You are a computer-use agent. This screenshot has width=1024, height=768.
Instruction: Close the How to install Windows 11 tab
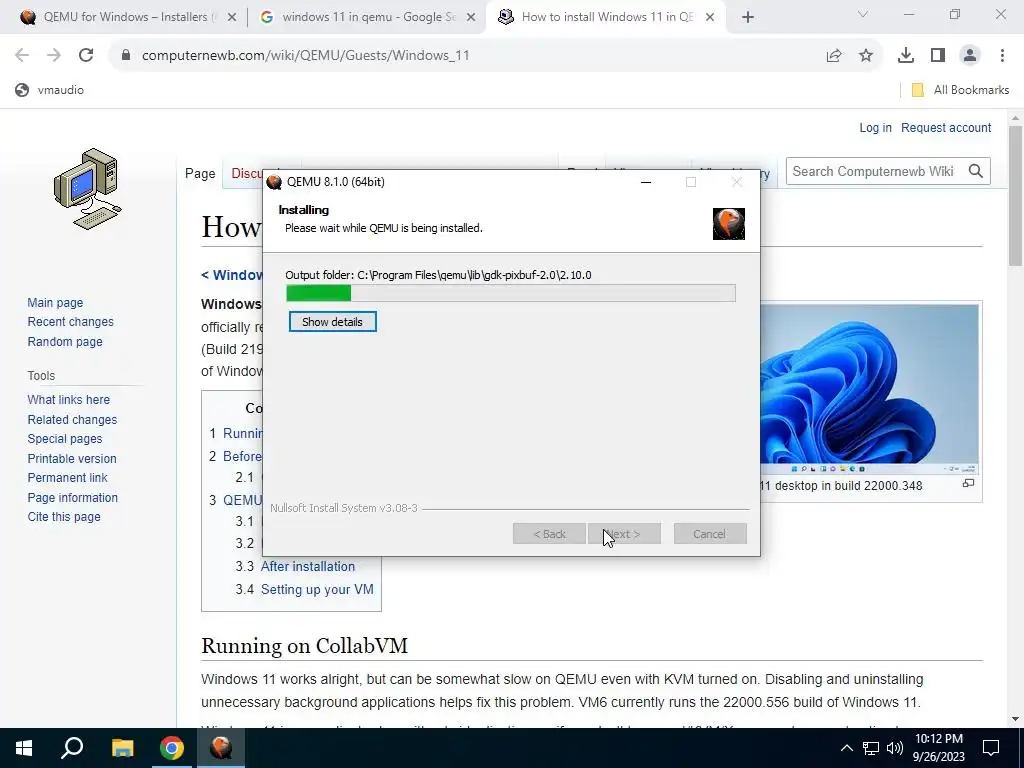(x=711, y=18)
